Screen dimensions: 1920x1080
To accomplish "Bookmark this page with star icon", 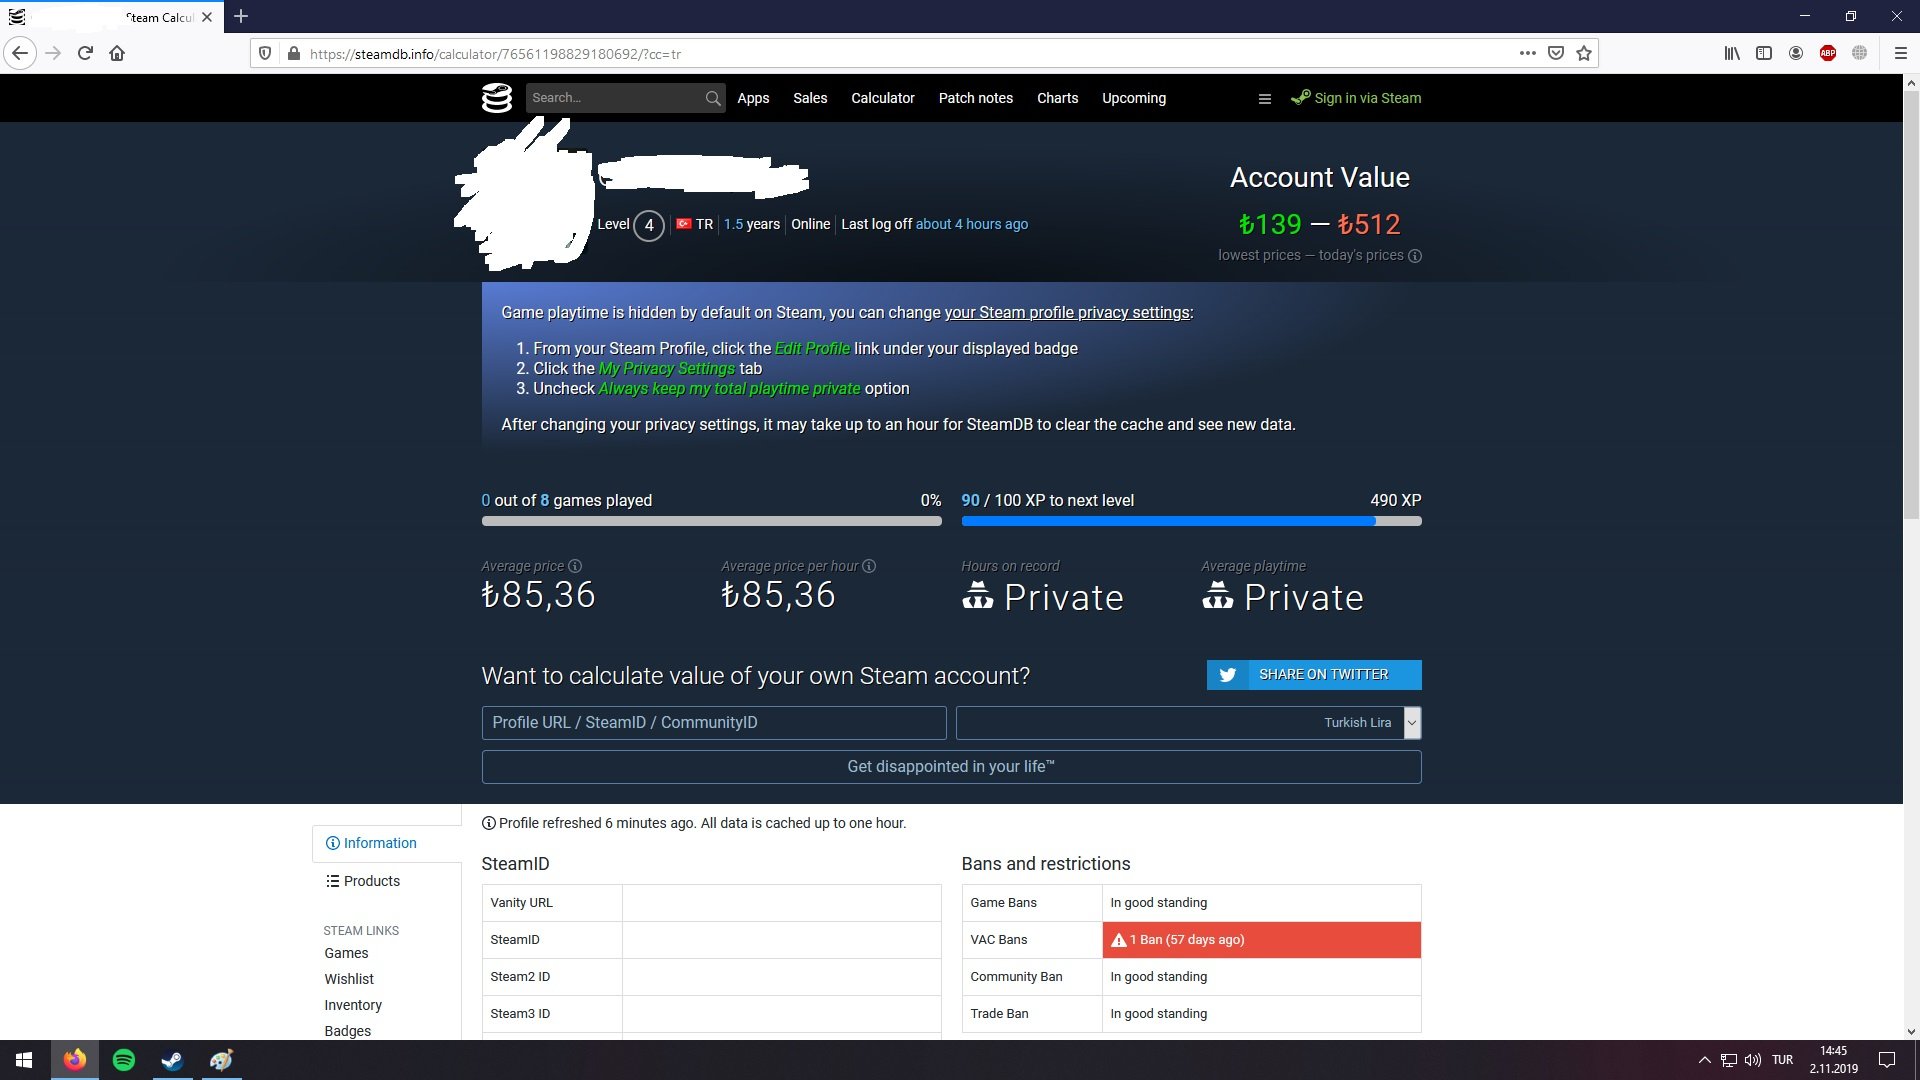I will pyautogui.click(x=1584, y=53).
